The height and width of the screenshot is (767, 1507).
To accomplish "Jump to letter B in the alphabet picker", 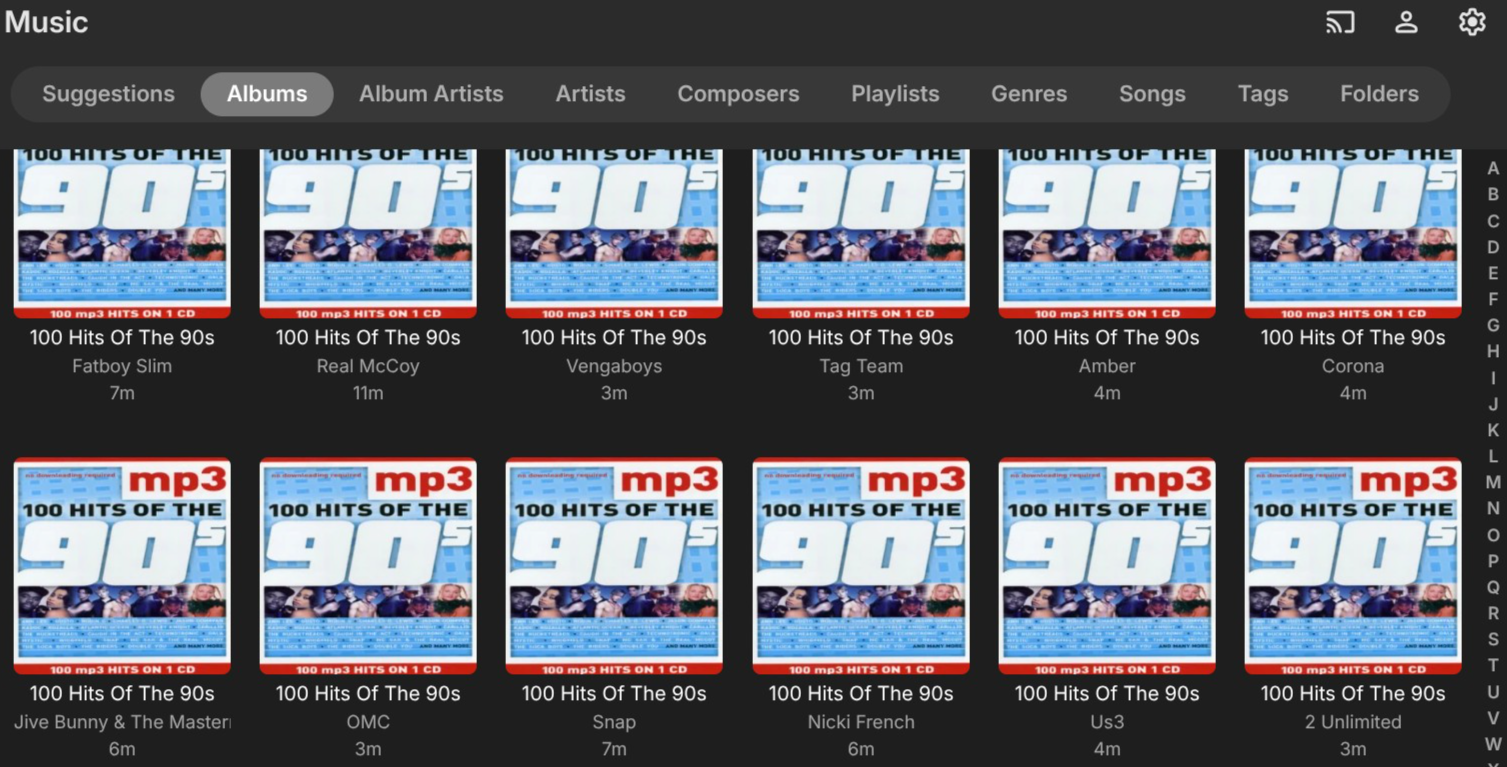I will (x=1493, y=195).
